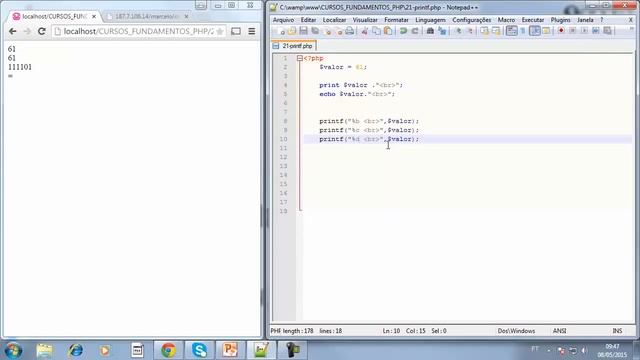Open the Configurações menu

[471, 20]
